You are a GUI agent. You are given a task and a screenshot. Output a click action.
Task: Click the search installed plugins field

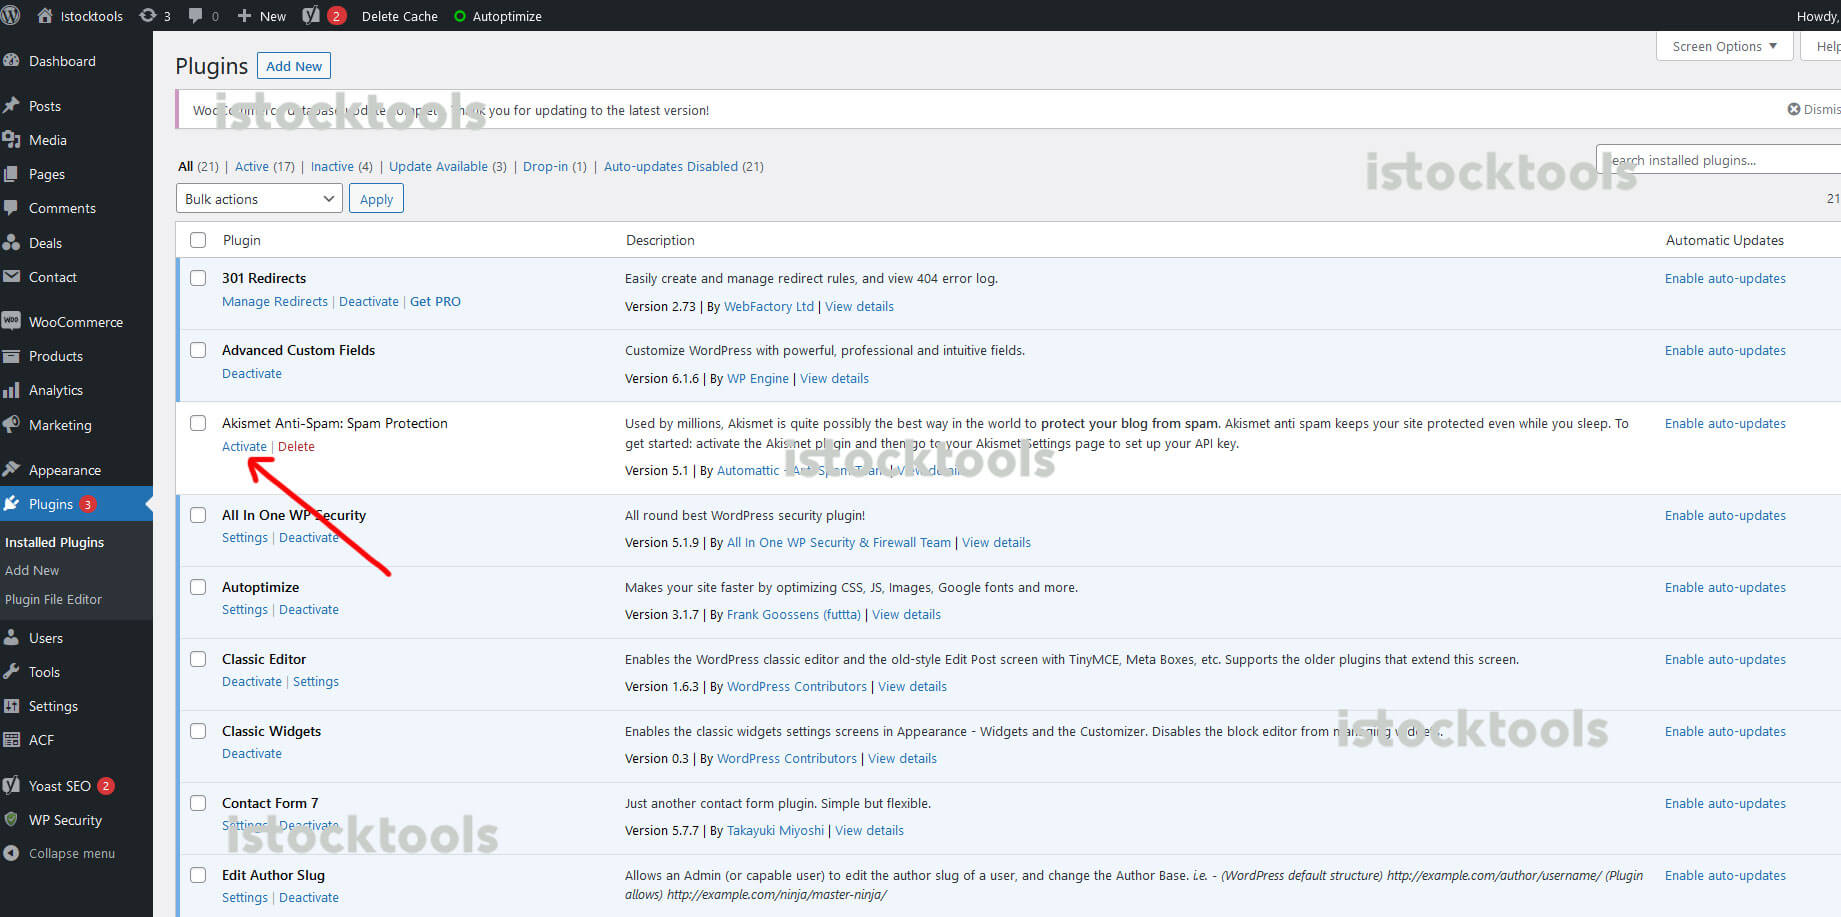1718,160
